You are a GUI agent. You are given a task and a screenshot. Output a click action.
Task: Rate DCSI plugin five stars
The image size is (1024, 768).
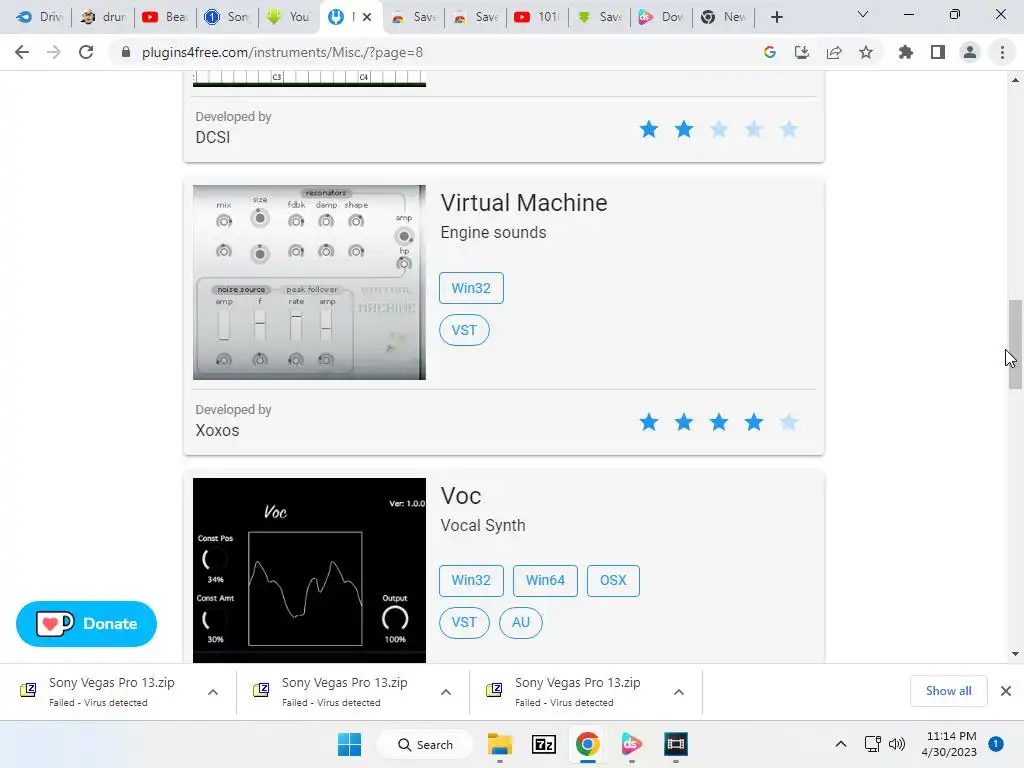(789, 129)
